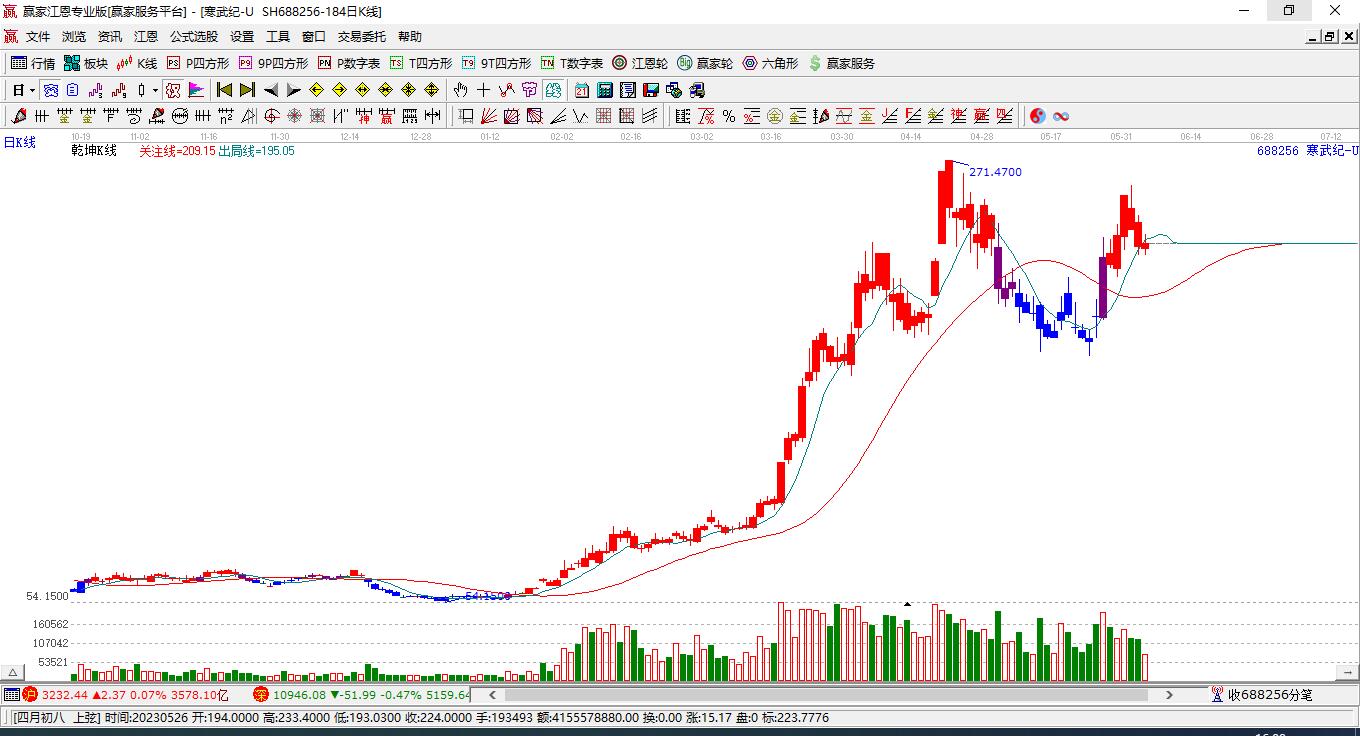This screenshot has width=1360, height=736.
Task: Open the 帮助 menu
Action: (x=410, y=37)
